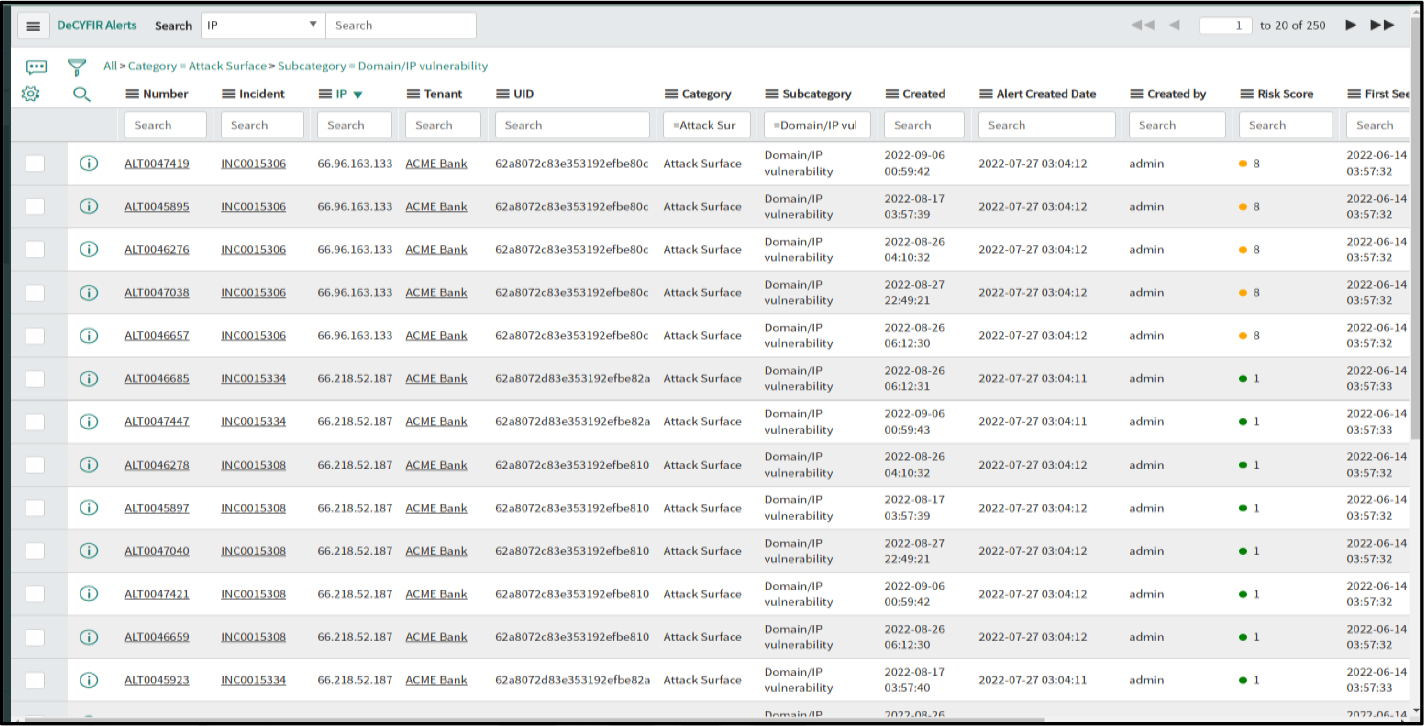Open the Risk Score column options icon
This screenshot has height=726, width=1424.
point(1247,94)
